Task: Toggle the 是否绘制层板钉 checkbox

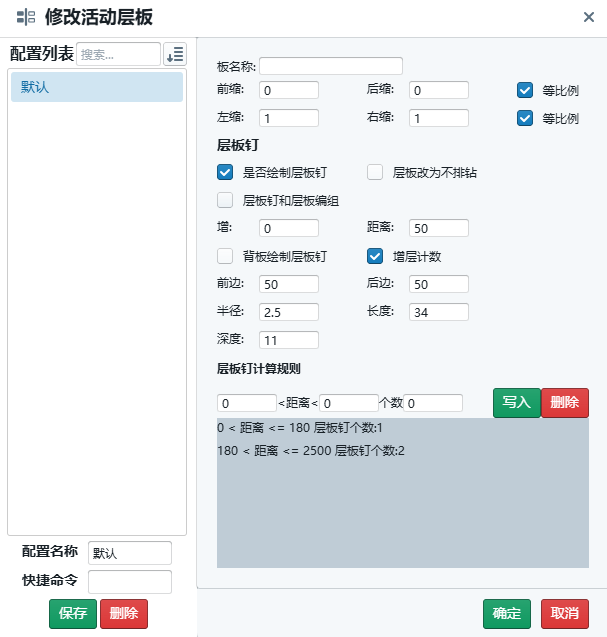Action: [225, 172]
